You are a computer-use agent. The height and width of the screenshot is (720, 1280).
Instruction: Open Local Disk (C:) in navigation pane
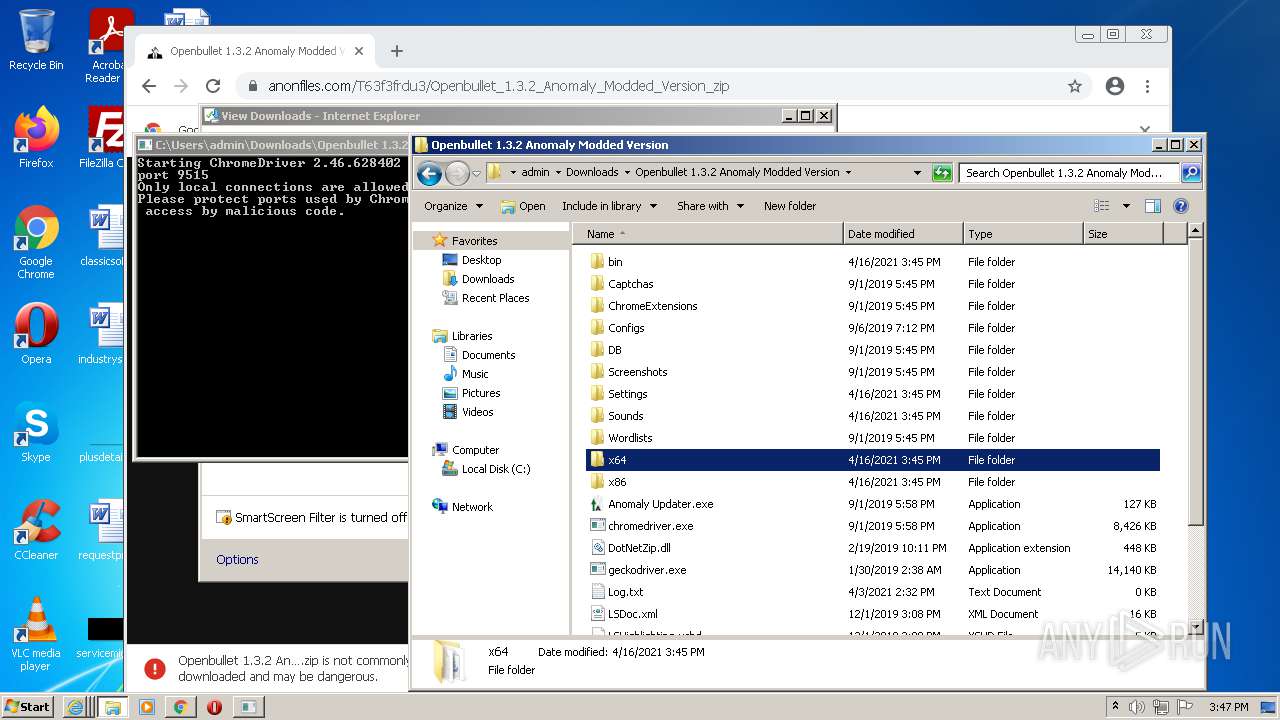pyautogui.click(x=495, y=469)
